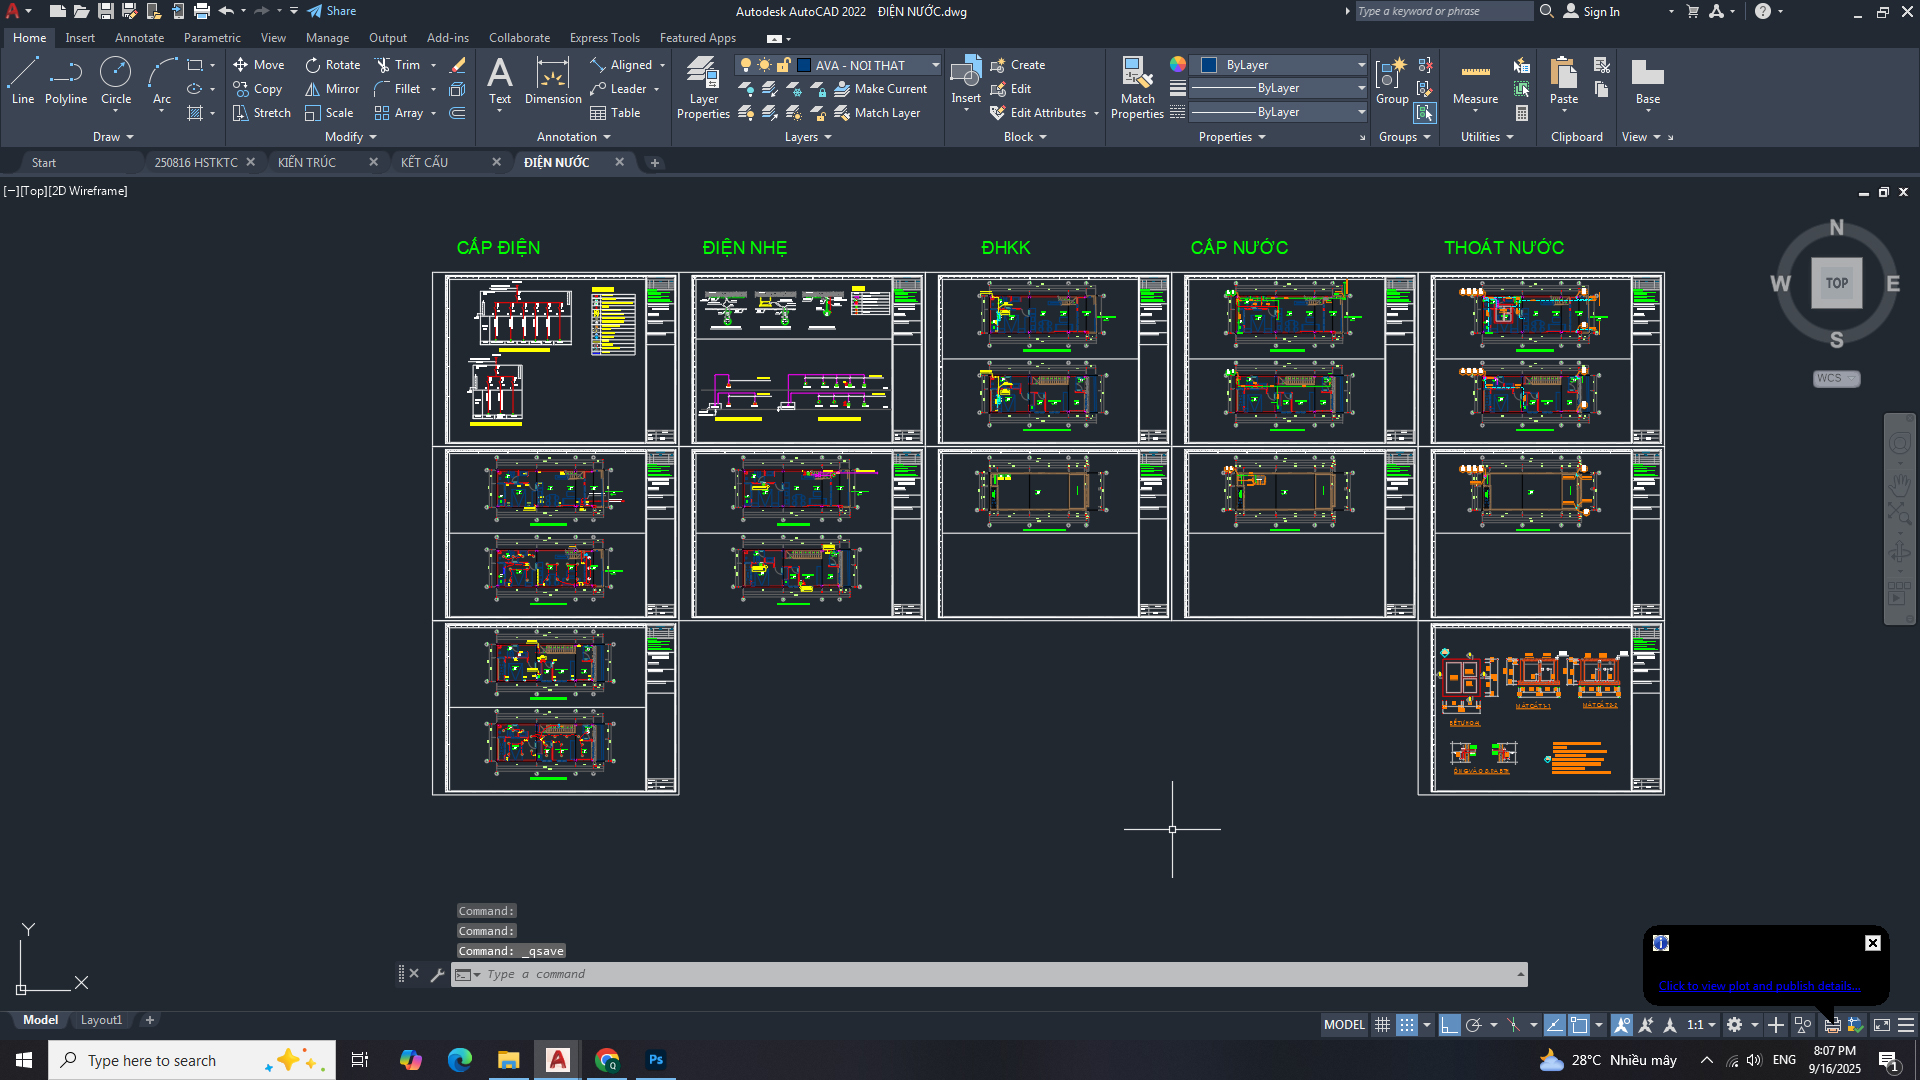The width and height of the screenshot is (1920, 1080).
Task: Toggle grid display in status bar
Action: pos(1382,1025)
